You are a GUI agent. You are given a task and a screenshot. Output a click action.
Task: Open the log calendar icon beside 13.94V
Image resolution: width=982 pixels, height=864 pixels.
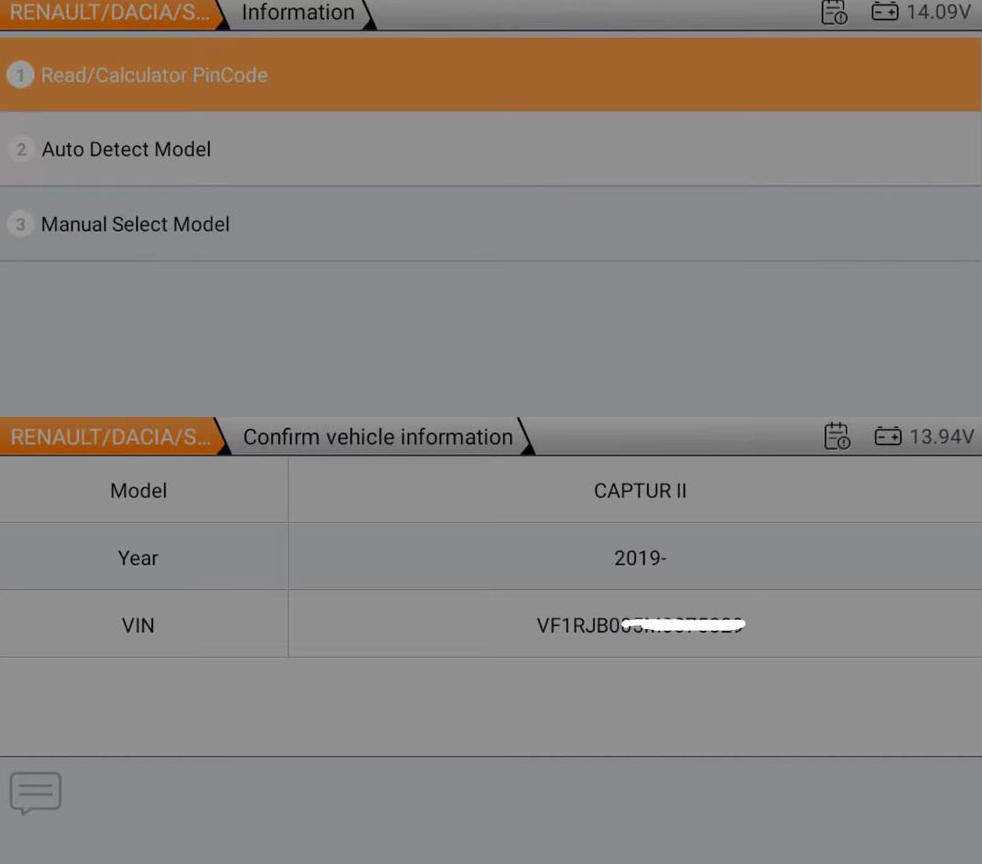837,436
